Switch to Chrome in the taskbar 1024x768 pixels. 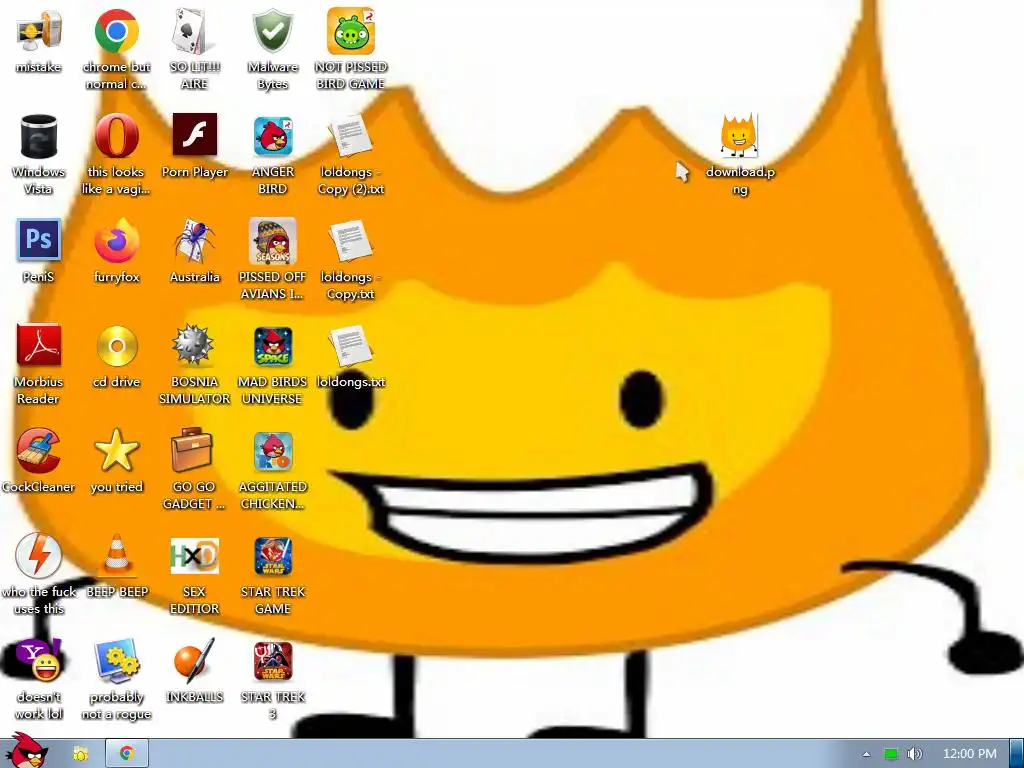click(x=127, y=754)
